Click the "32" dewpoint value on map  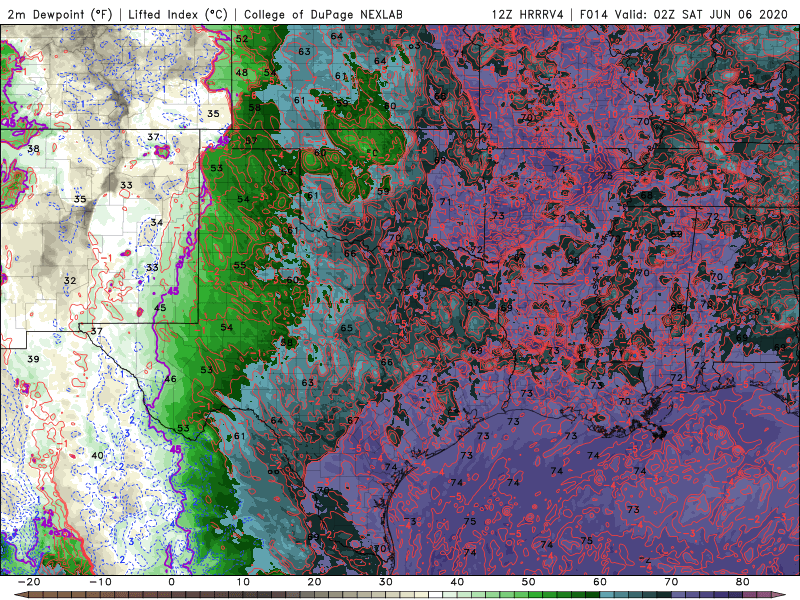(x=70, y=281)
